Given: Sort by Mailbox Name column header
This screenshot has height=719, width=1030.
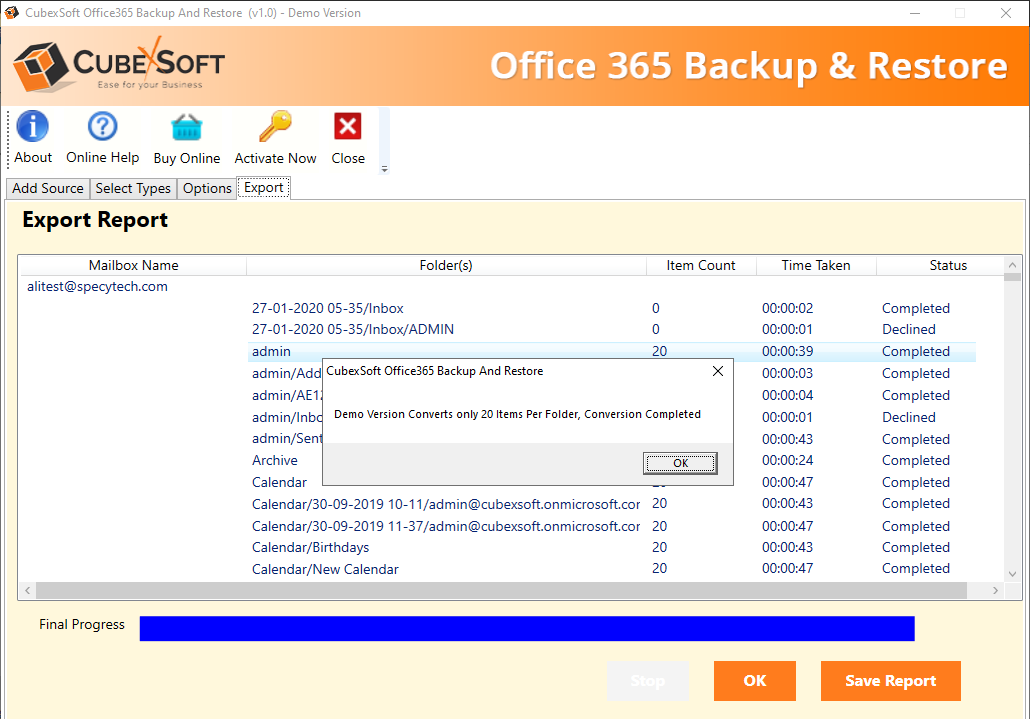Looking at the screenshot, I should pos(133,265).
